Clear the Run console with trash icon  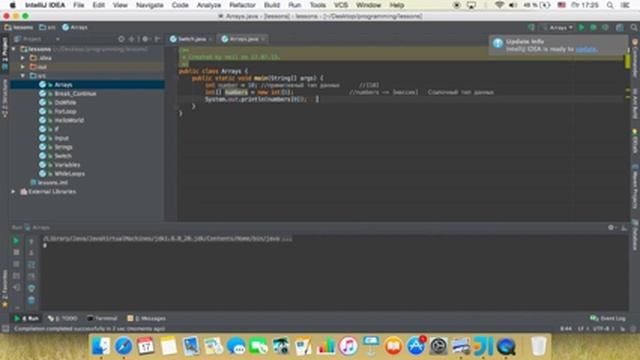coord(31,300)
